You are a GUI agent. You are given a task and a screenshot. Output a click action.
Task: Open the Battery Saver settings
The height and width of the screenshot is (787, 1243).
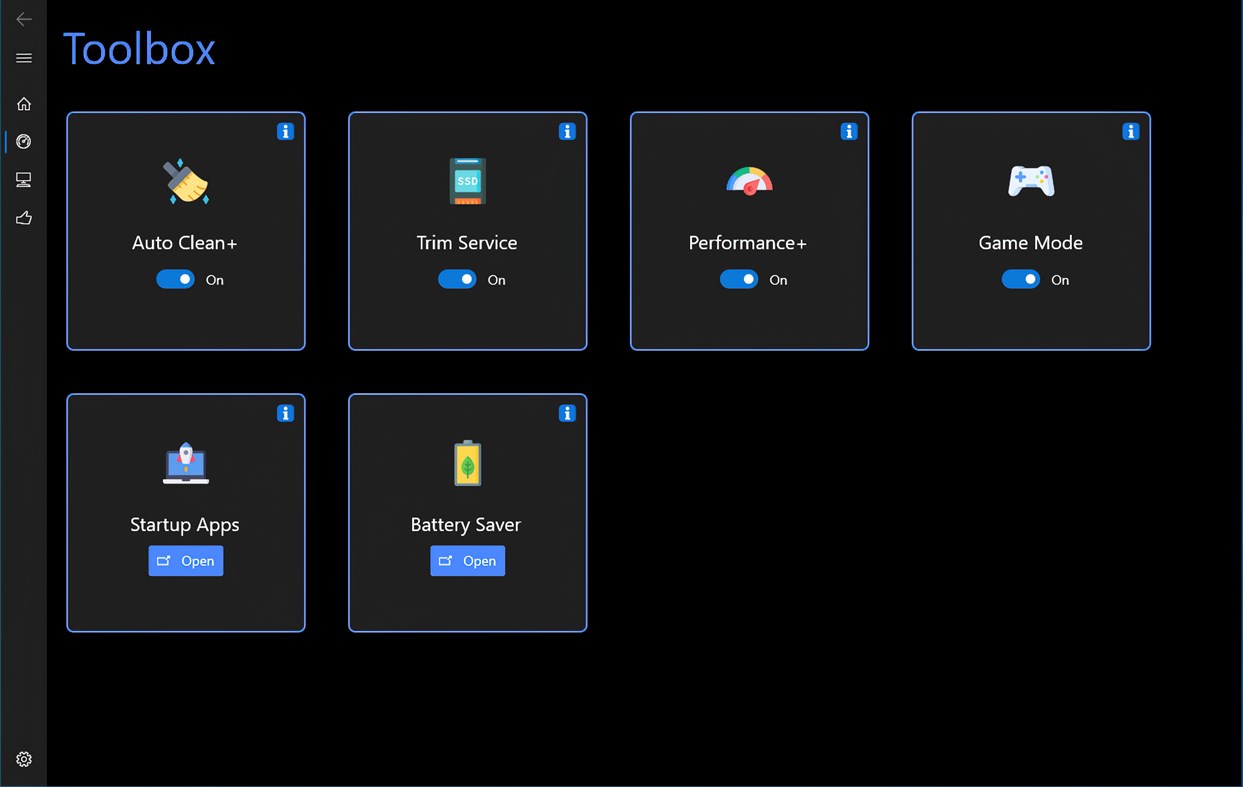[467, 561]
